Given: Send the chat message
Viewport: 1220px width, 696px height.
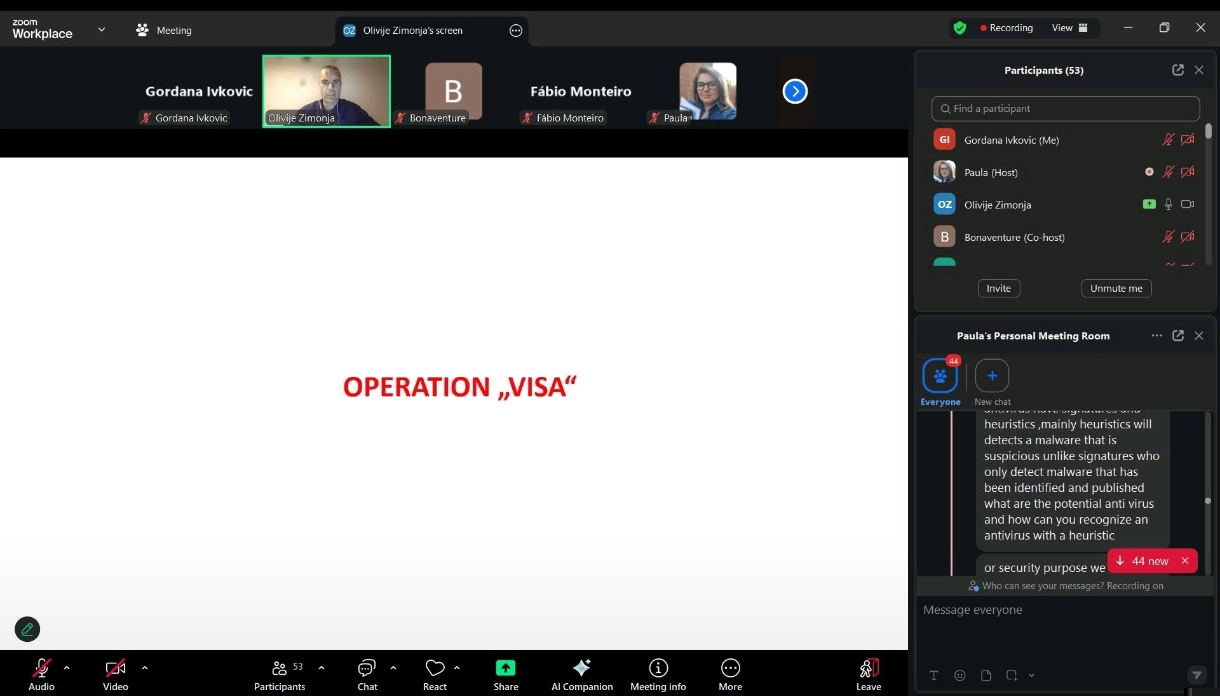Looking at the screenshot, I should click(x=1196, y=675).
